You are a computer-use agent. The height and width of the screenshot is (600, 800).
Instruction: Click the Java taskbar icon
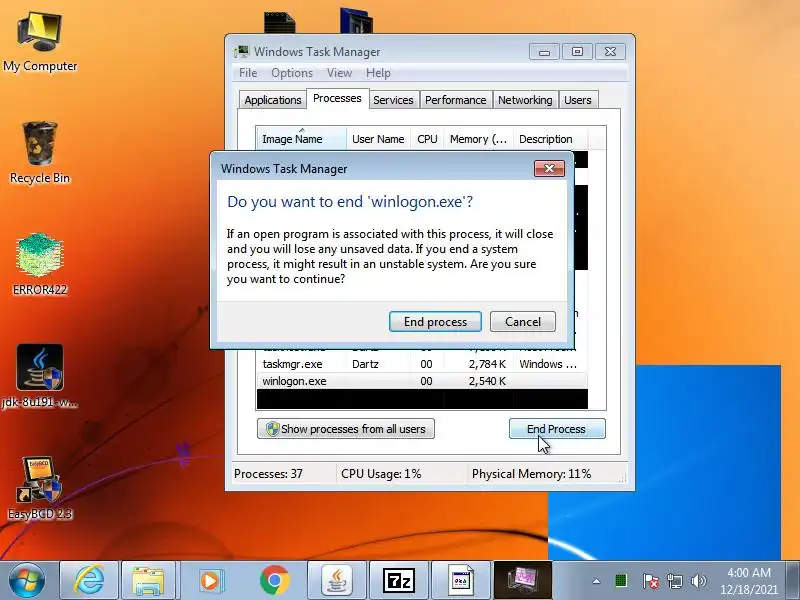(x=337, y=580)
